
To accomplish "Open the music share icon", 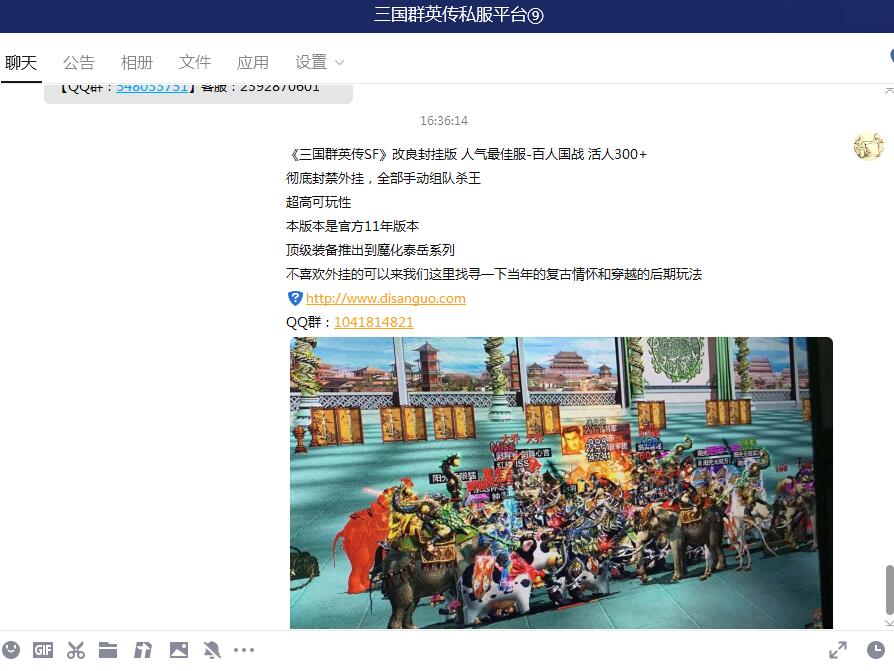I will coord(143,650).
